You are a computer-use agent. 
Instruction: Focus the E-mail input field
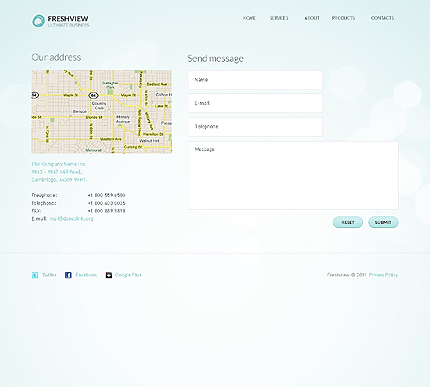click(x=255, y=103)
